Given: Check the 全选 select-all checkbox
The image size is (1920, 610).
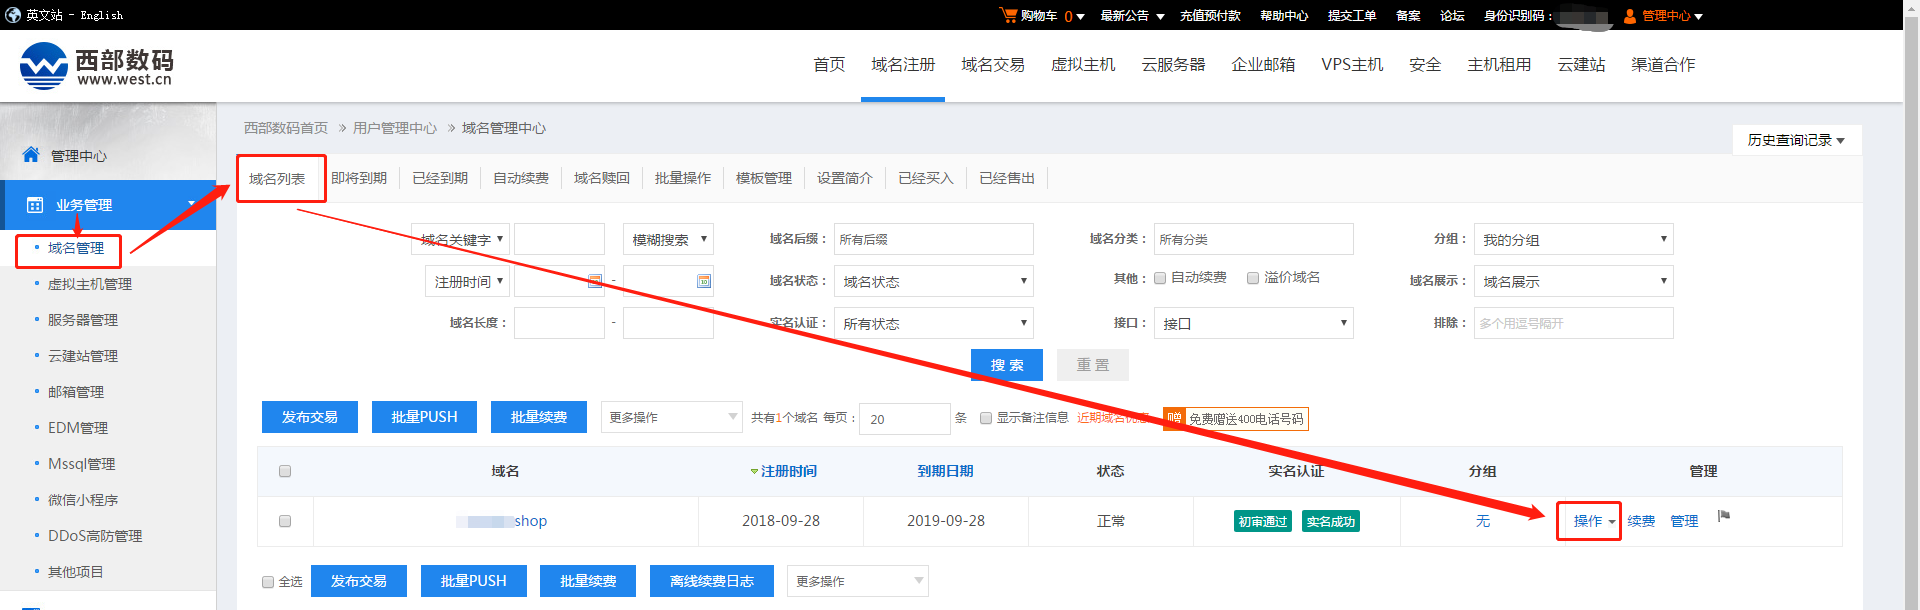Looking at the screenshot, I should 268,582.
